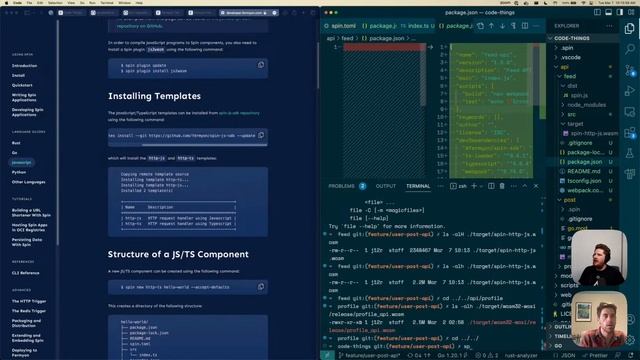640x360 pixels.
Task: Click the git branch feature/user-post-api status item
Action: [x=369, y=356]
